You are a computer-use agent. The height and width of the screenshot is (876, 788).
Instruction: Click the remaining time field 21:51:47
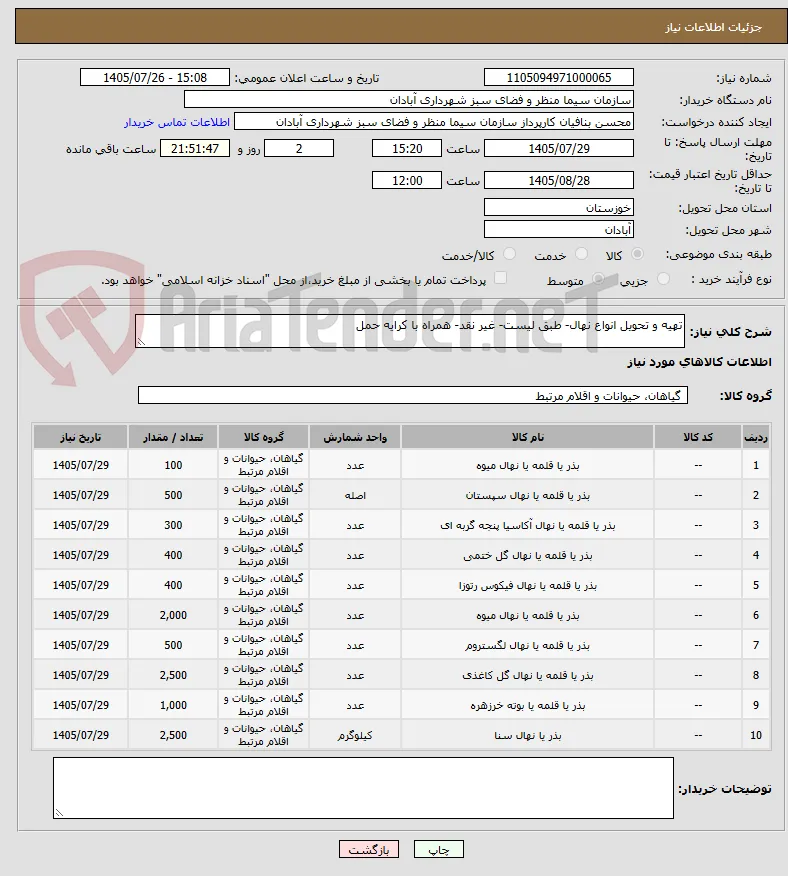[195, 148]
